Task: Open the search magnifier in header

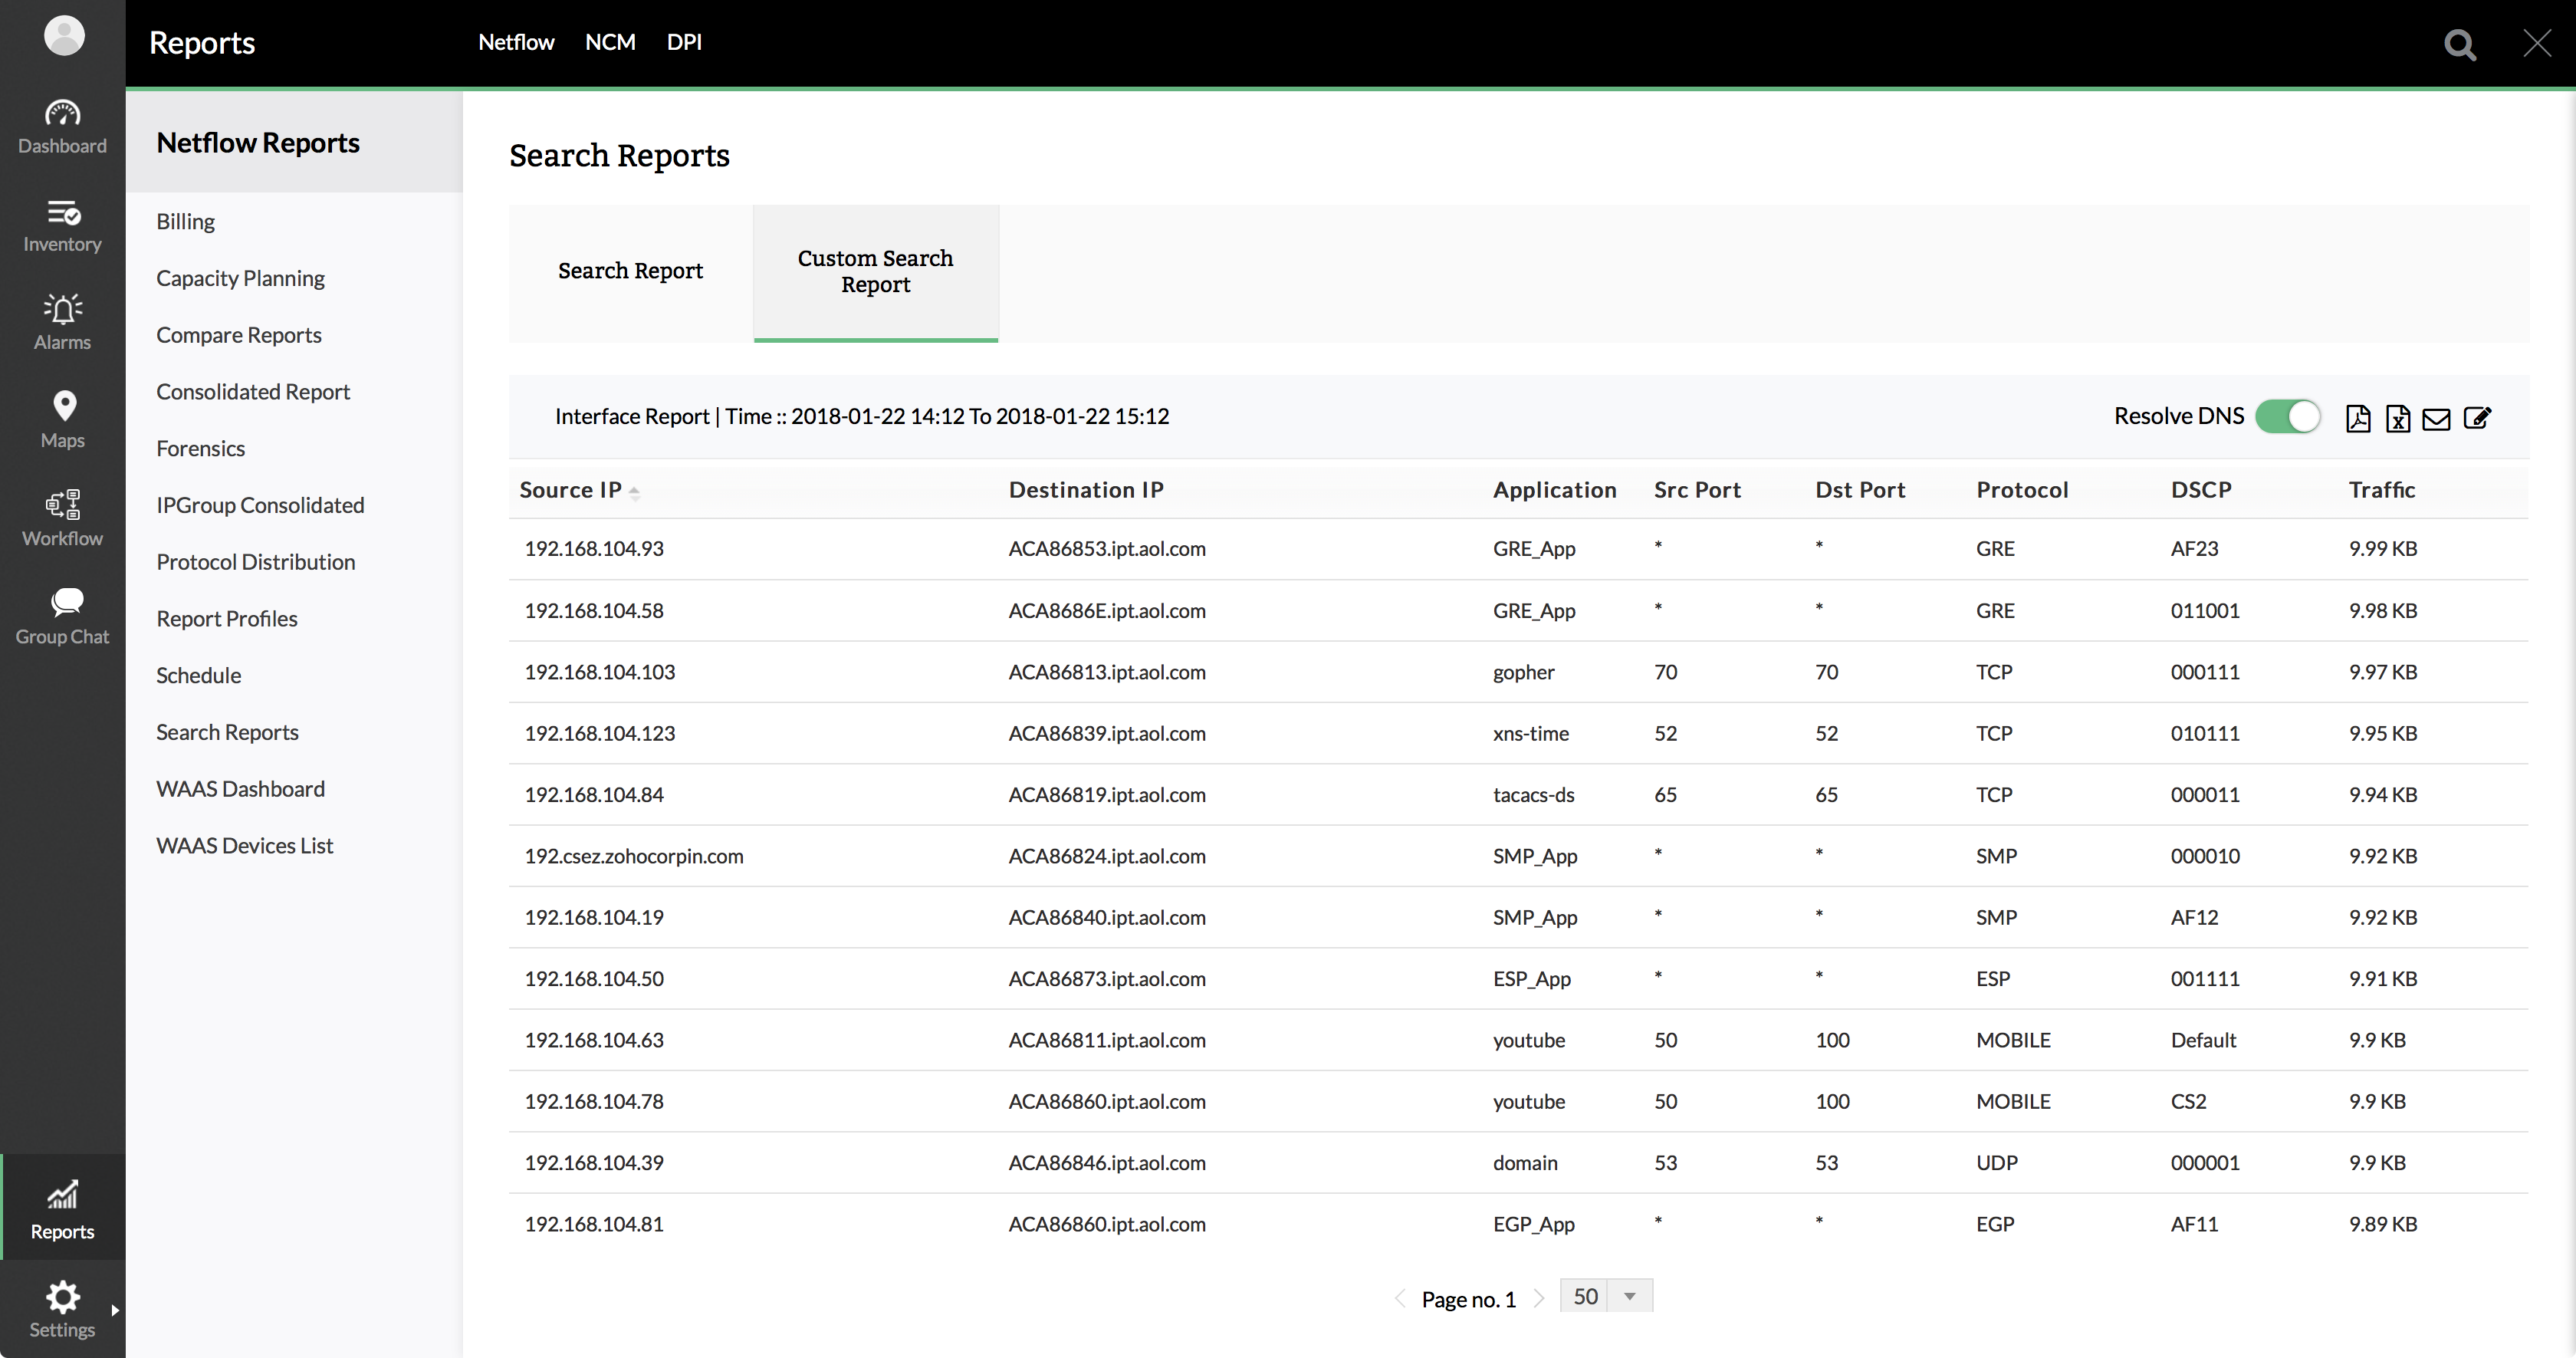Action: [2459, 44]
